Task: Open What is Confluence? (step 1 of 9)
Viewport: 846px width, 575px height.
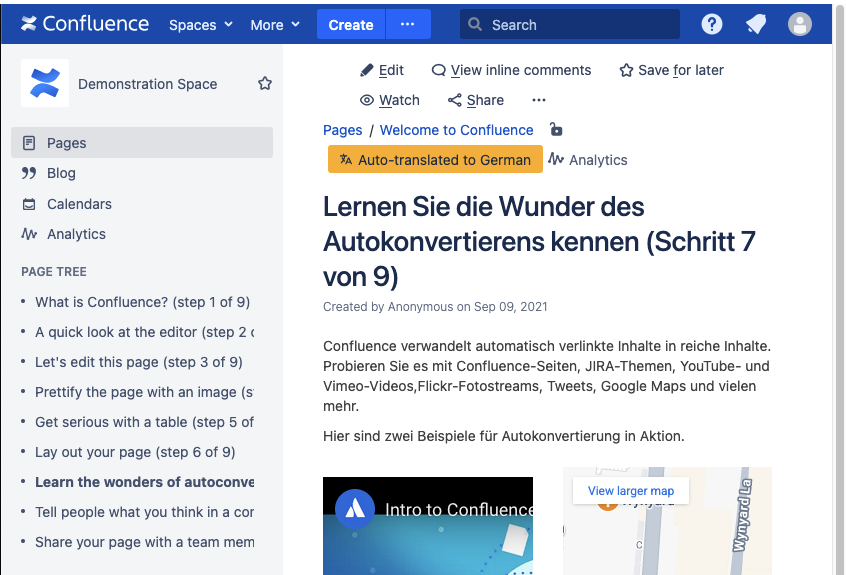Action: (x=142, y=302)
